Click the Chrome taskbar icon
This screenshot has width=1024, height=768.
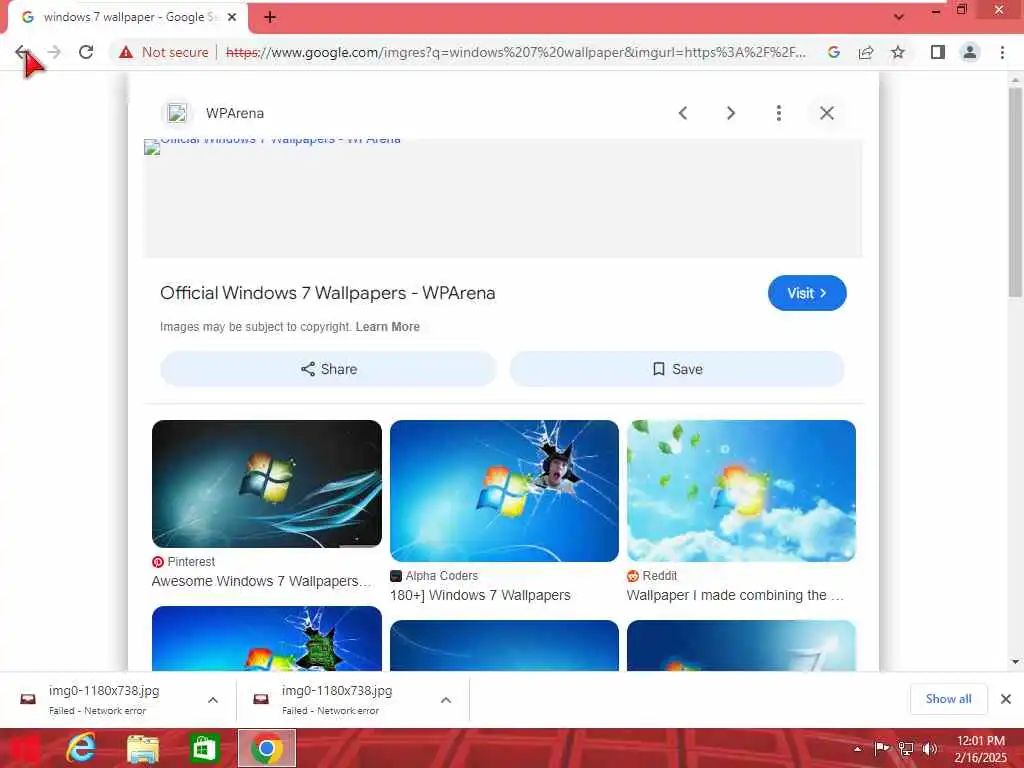266,748
